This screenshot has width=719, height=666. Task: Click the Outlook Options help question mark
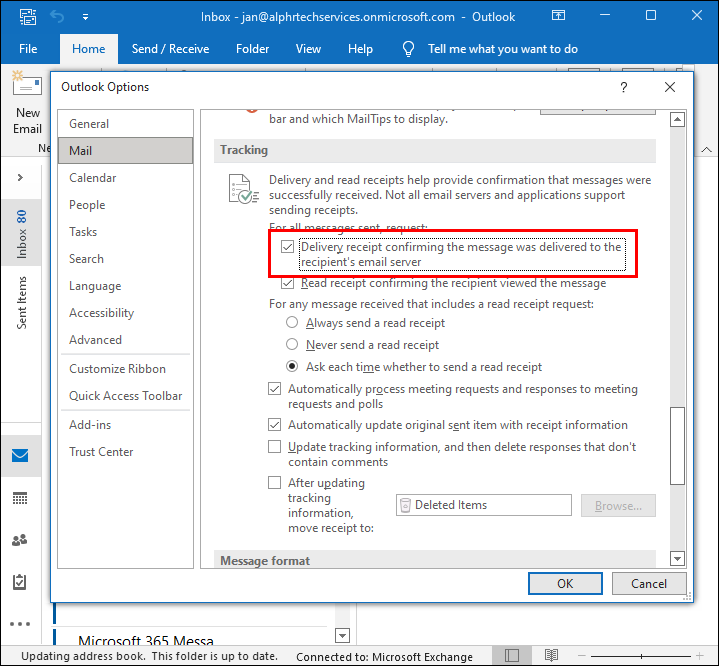coord(624,87)
